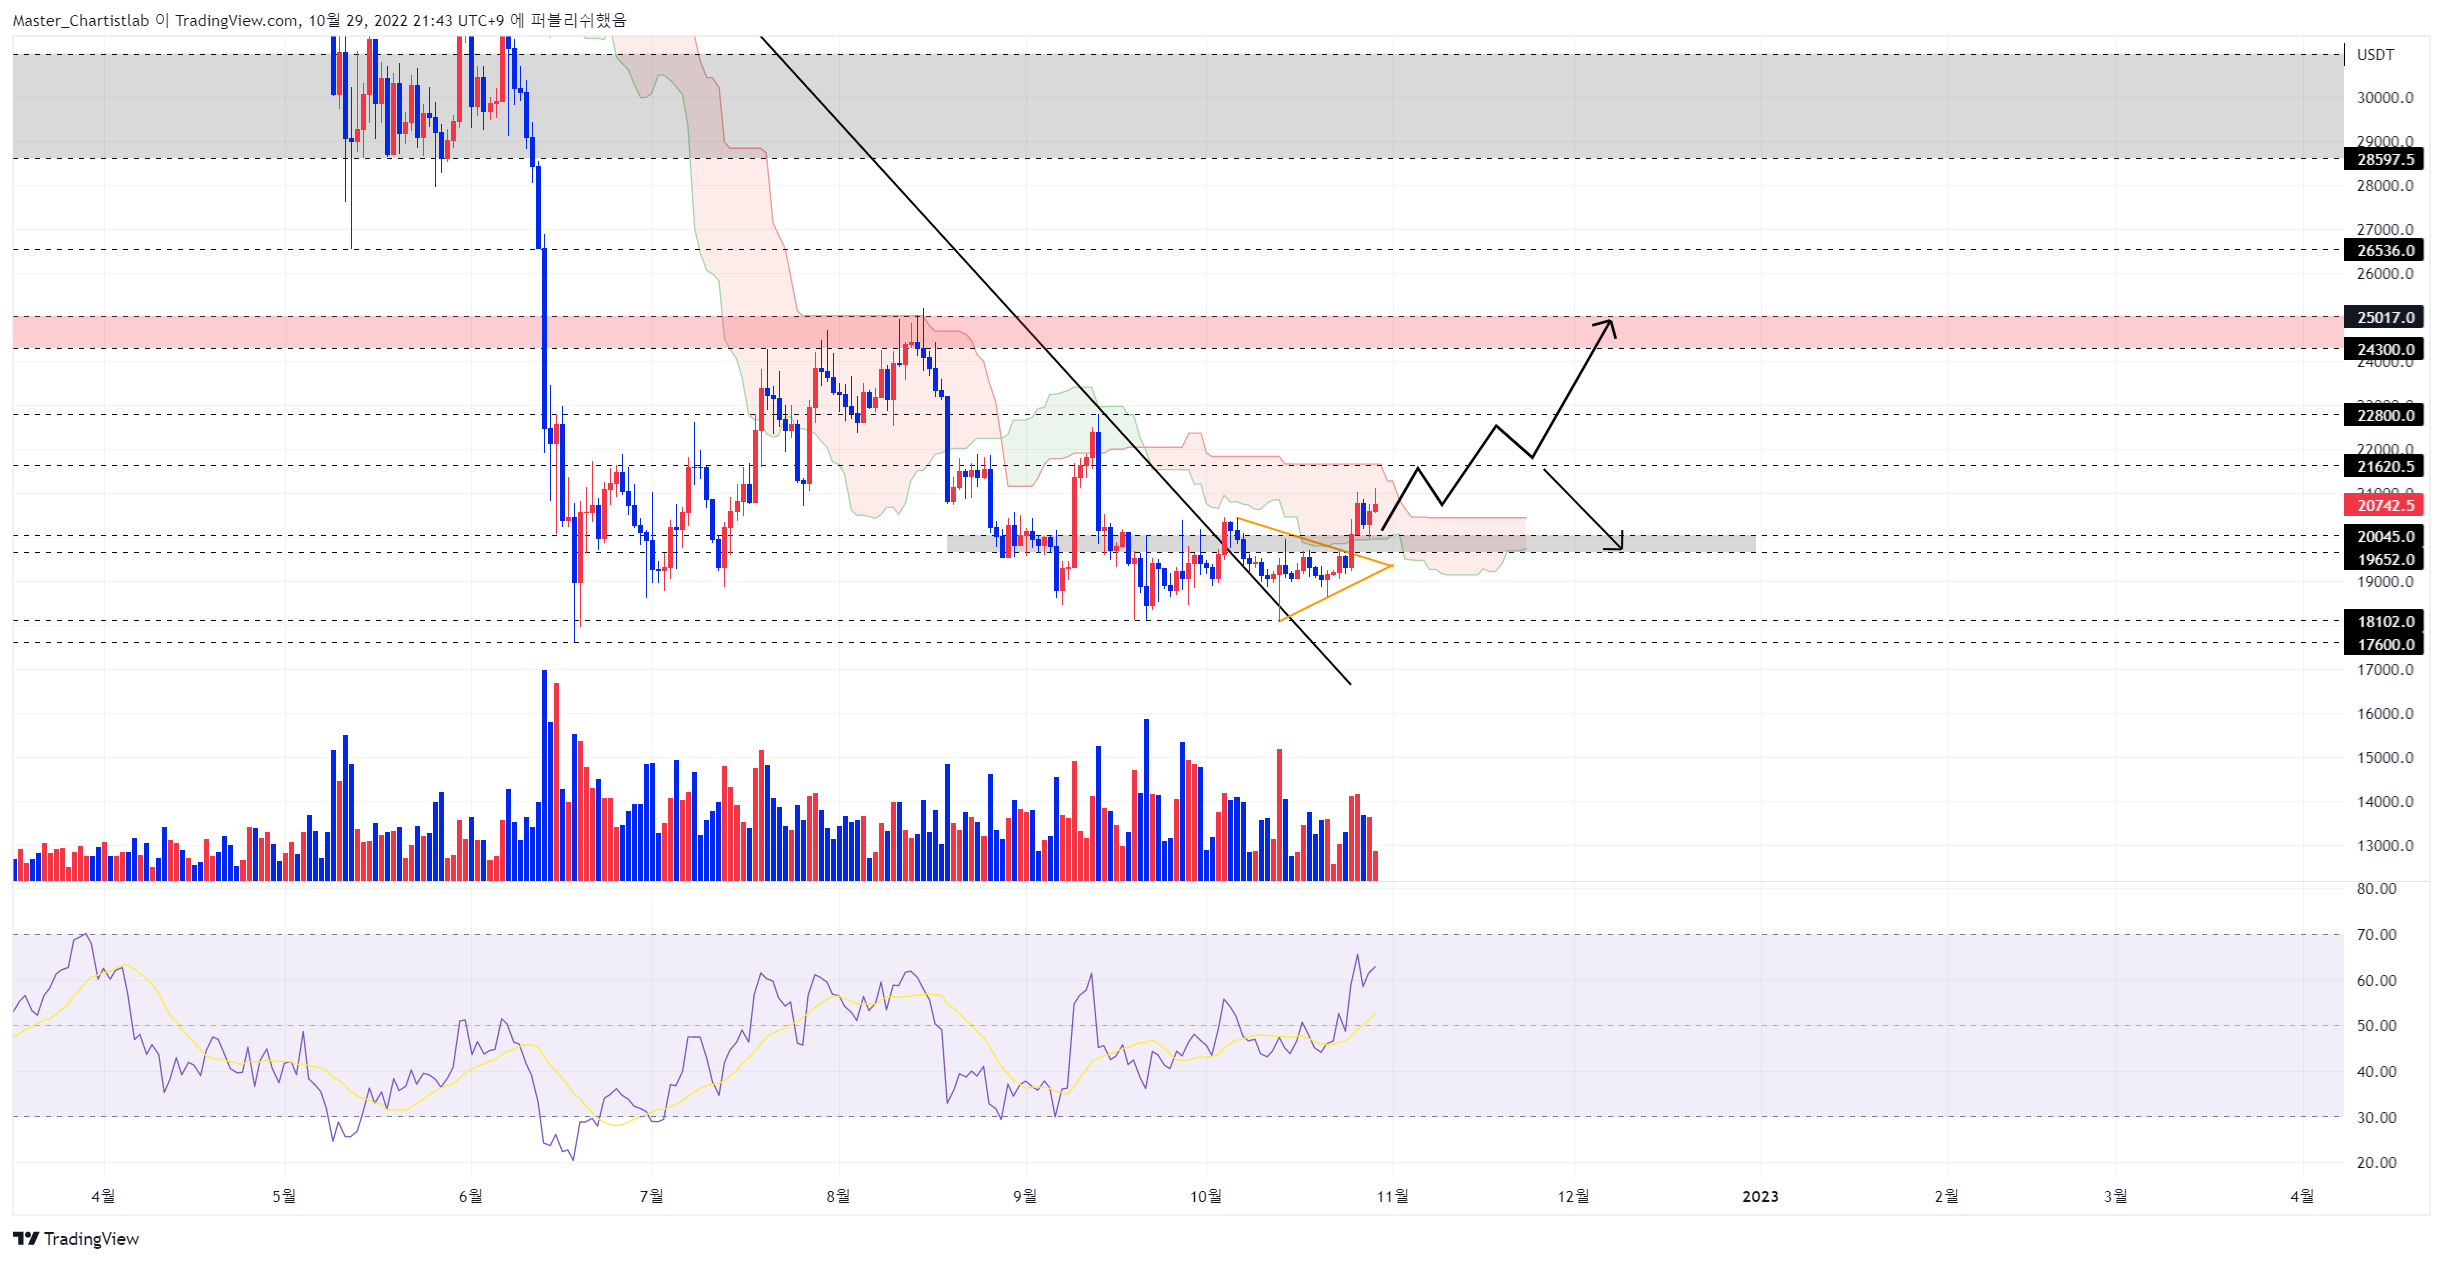This screenshot has height=1262, width=2443.
Task: Click the 19652.0 price label
Action: coord(2385,559)
